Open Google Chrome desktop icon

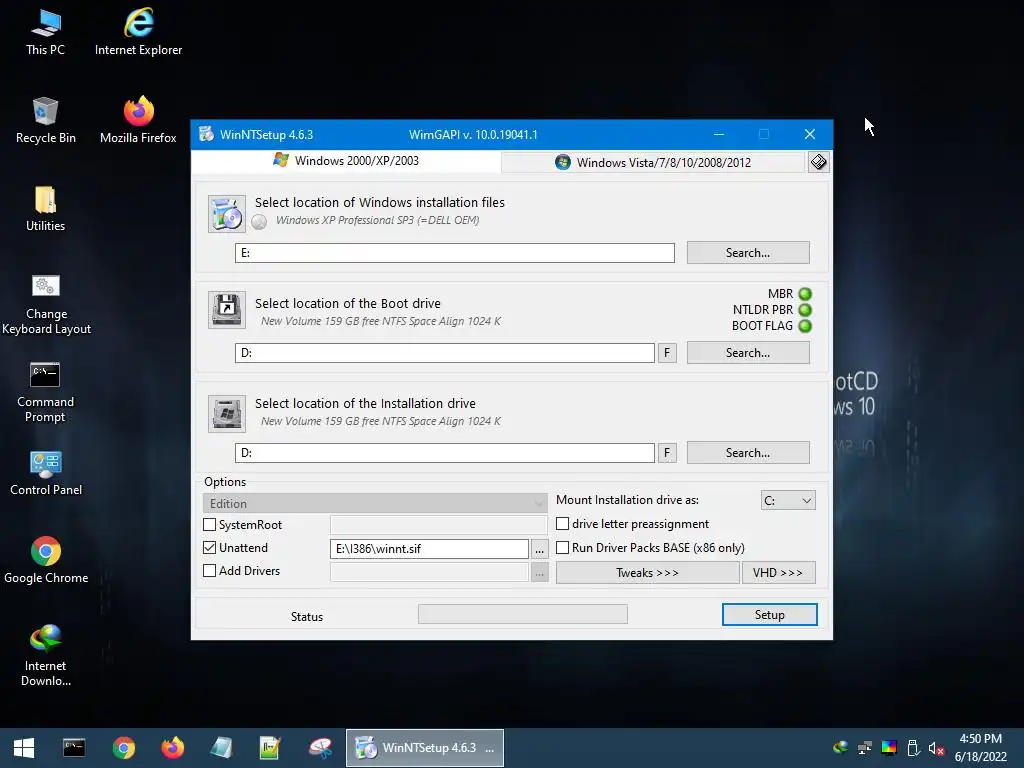click(x=46, y=560)
